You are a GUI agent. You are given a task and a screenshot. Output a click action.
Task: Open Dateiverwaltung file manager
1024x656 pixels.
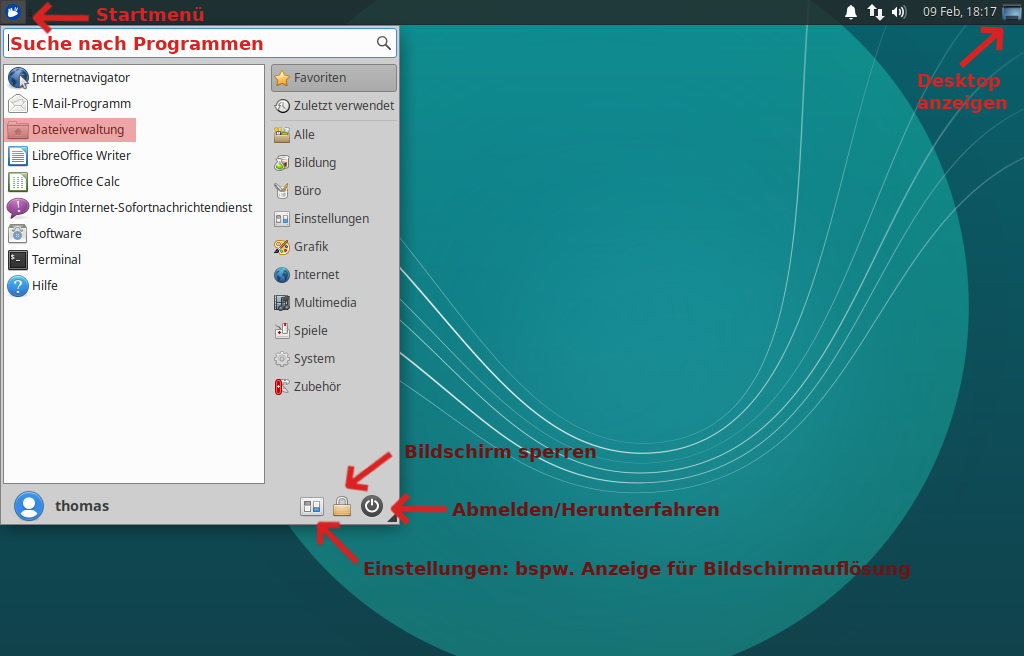(78, 130)
